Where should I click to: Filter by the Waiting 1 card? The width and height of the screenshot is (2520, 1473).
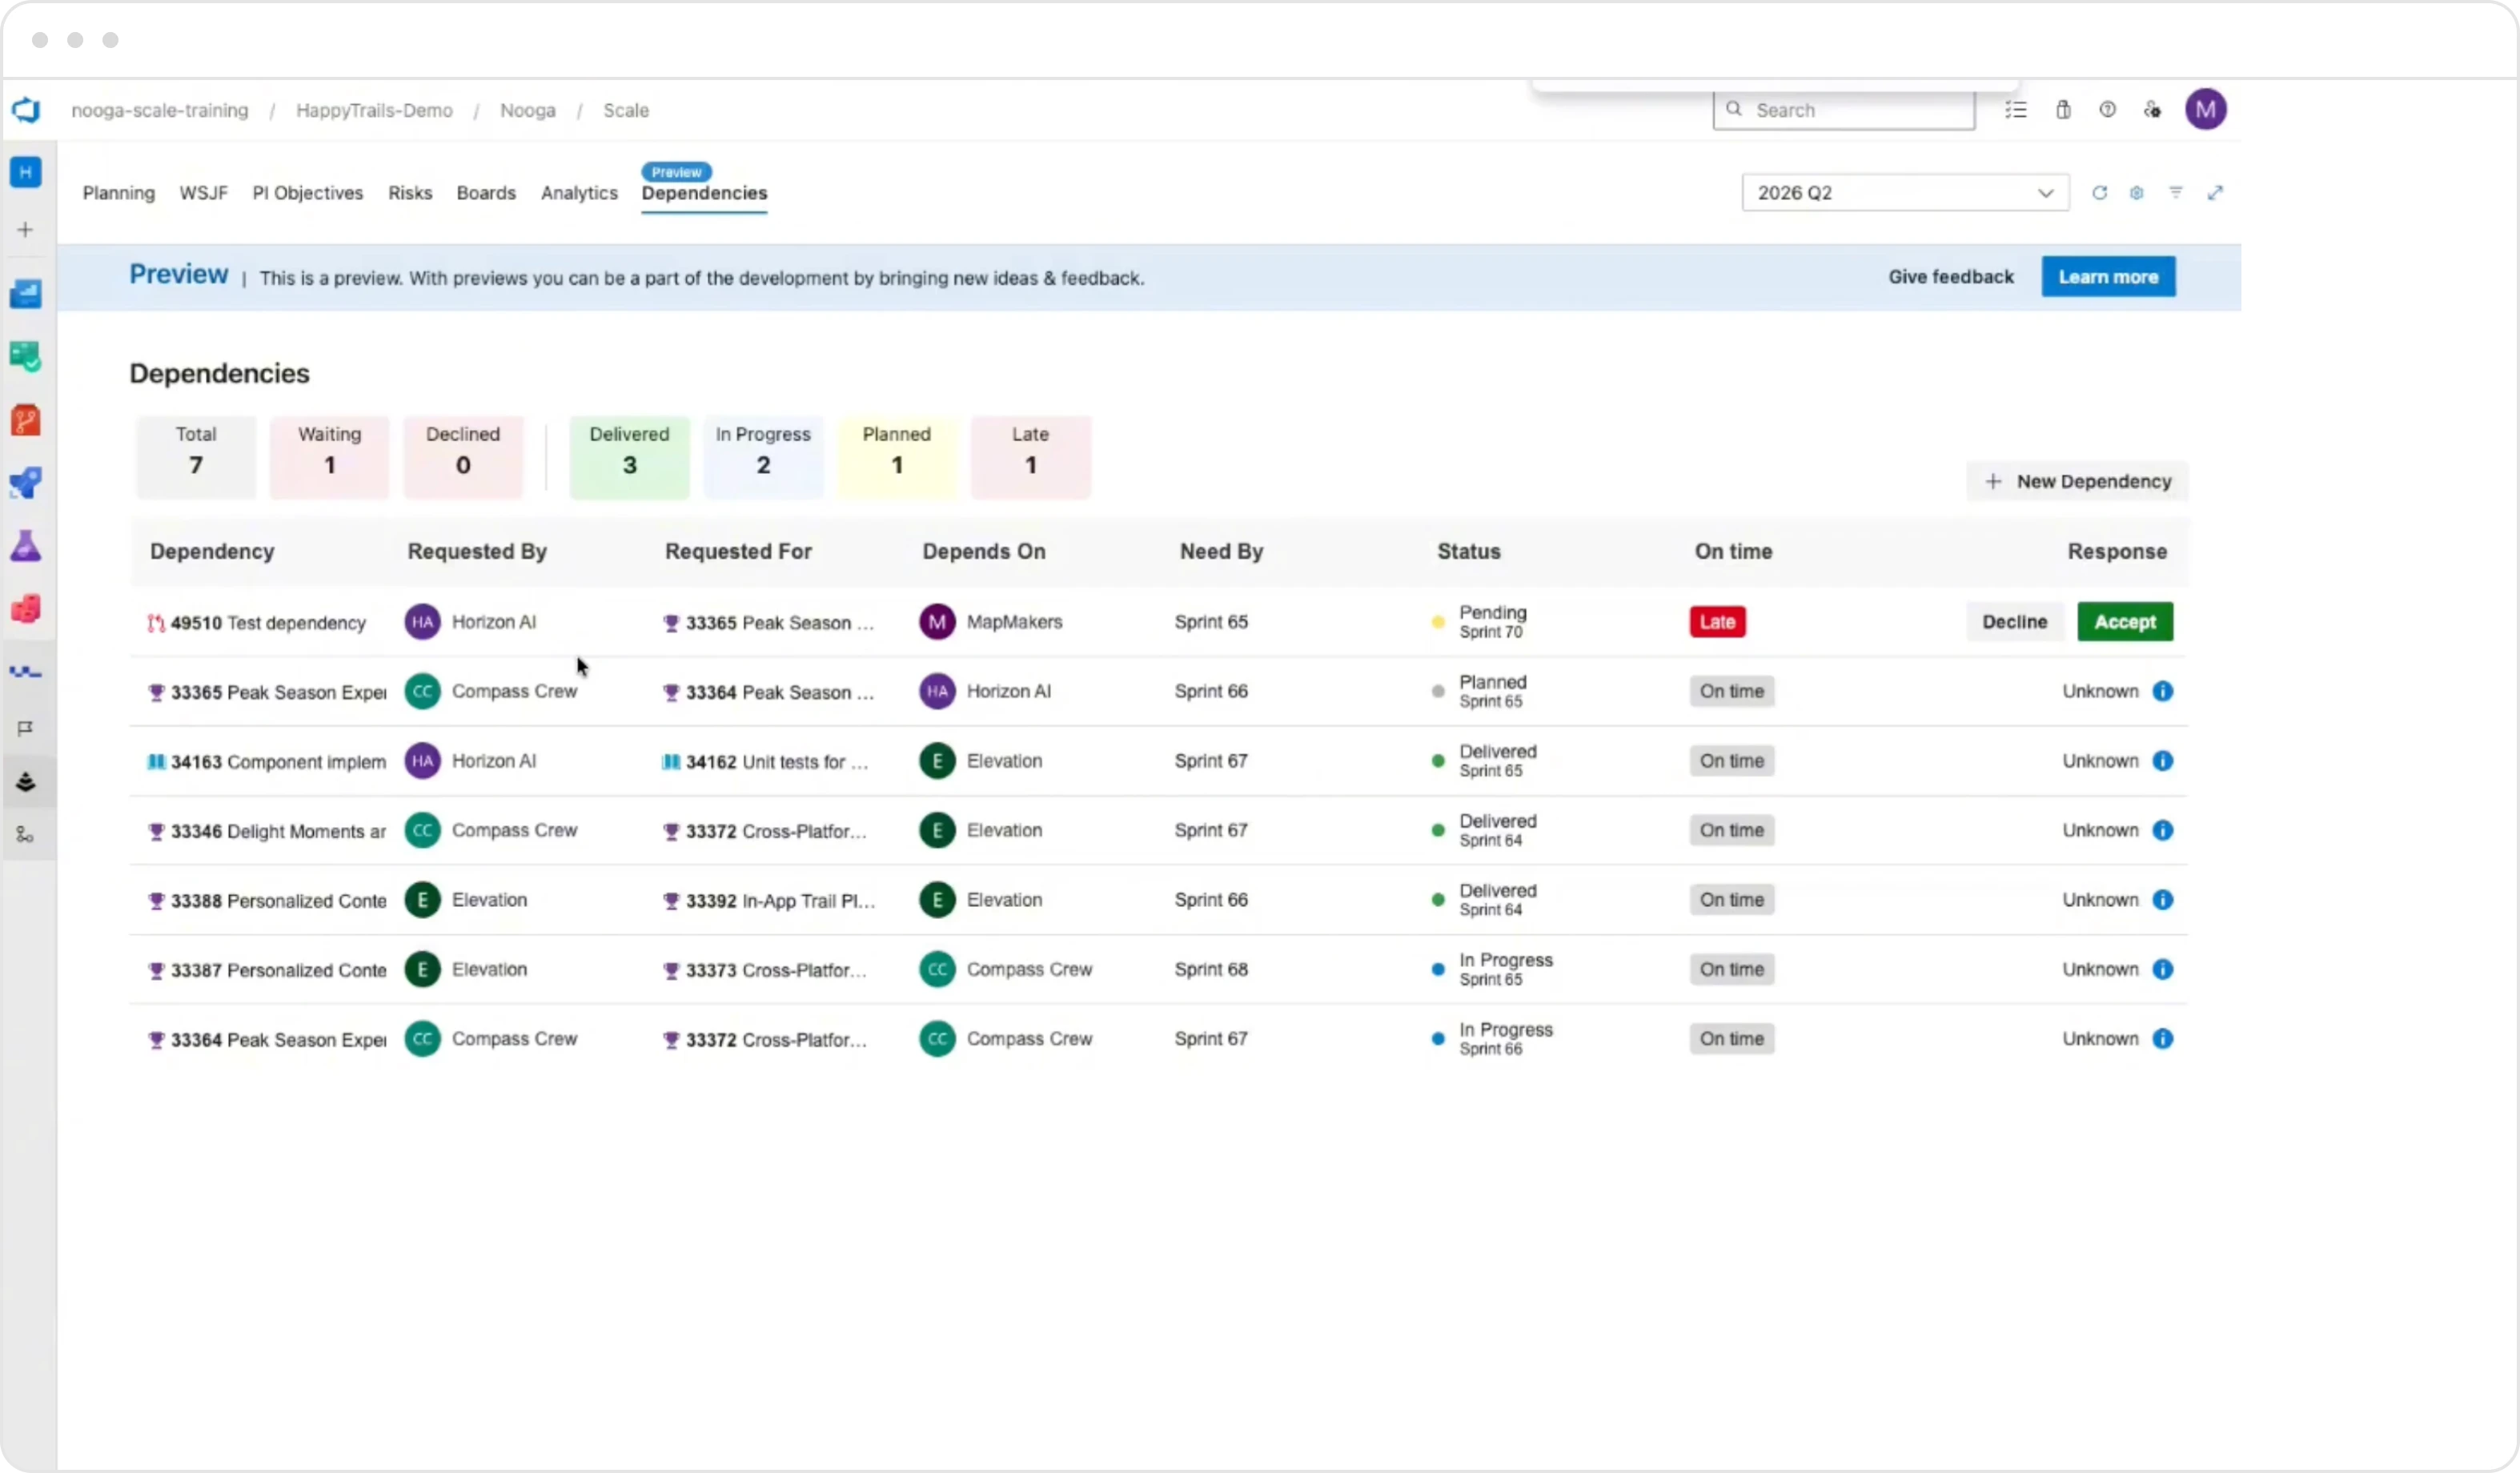click(329, 457)
